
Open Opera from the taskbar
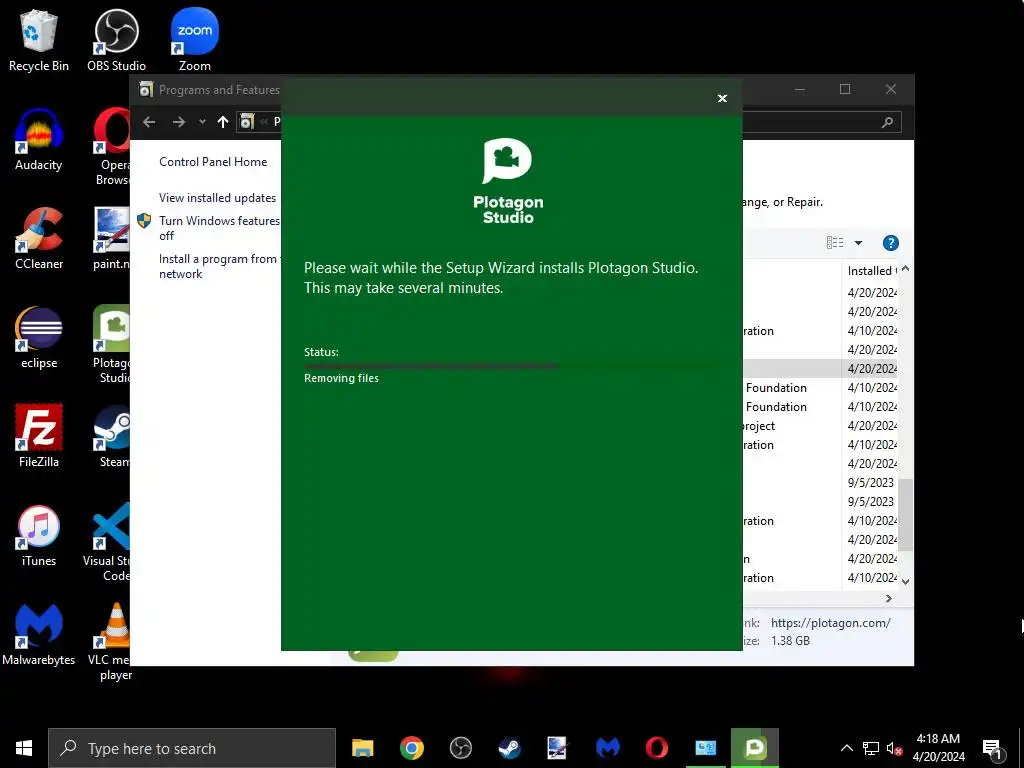[656, 748]
